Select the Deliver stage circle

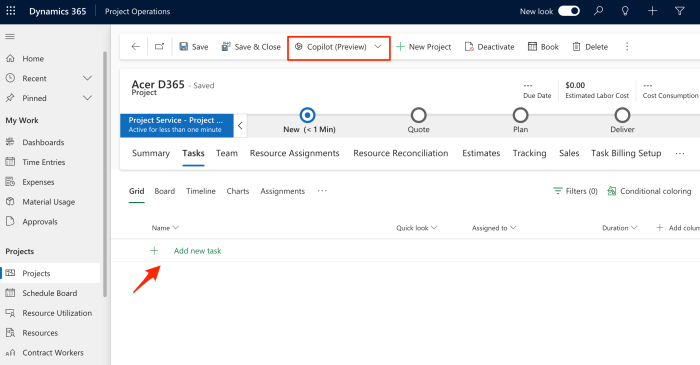[x=622, y=115]
